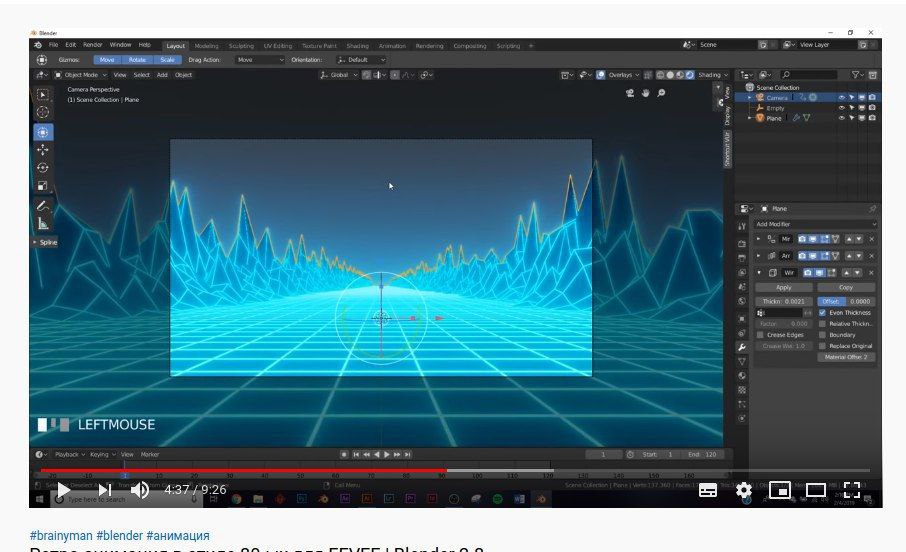Play the YouTube video
The width and height of the screenshot is (906, 552).
click(x=64, y=490)
